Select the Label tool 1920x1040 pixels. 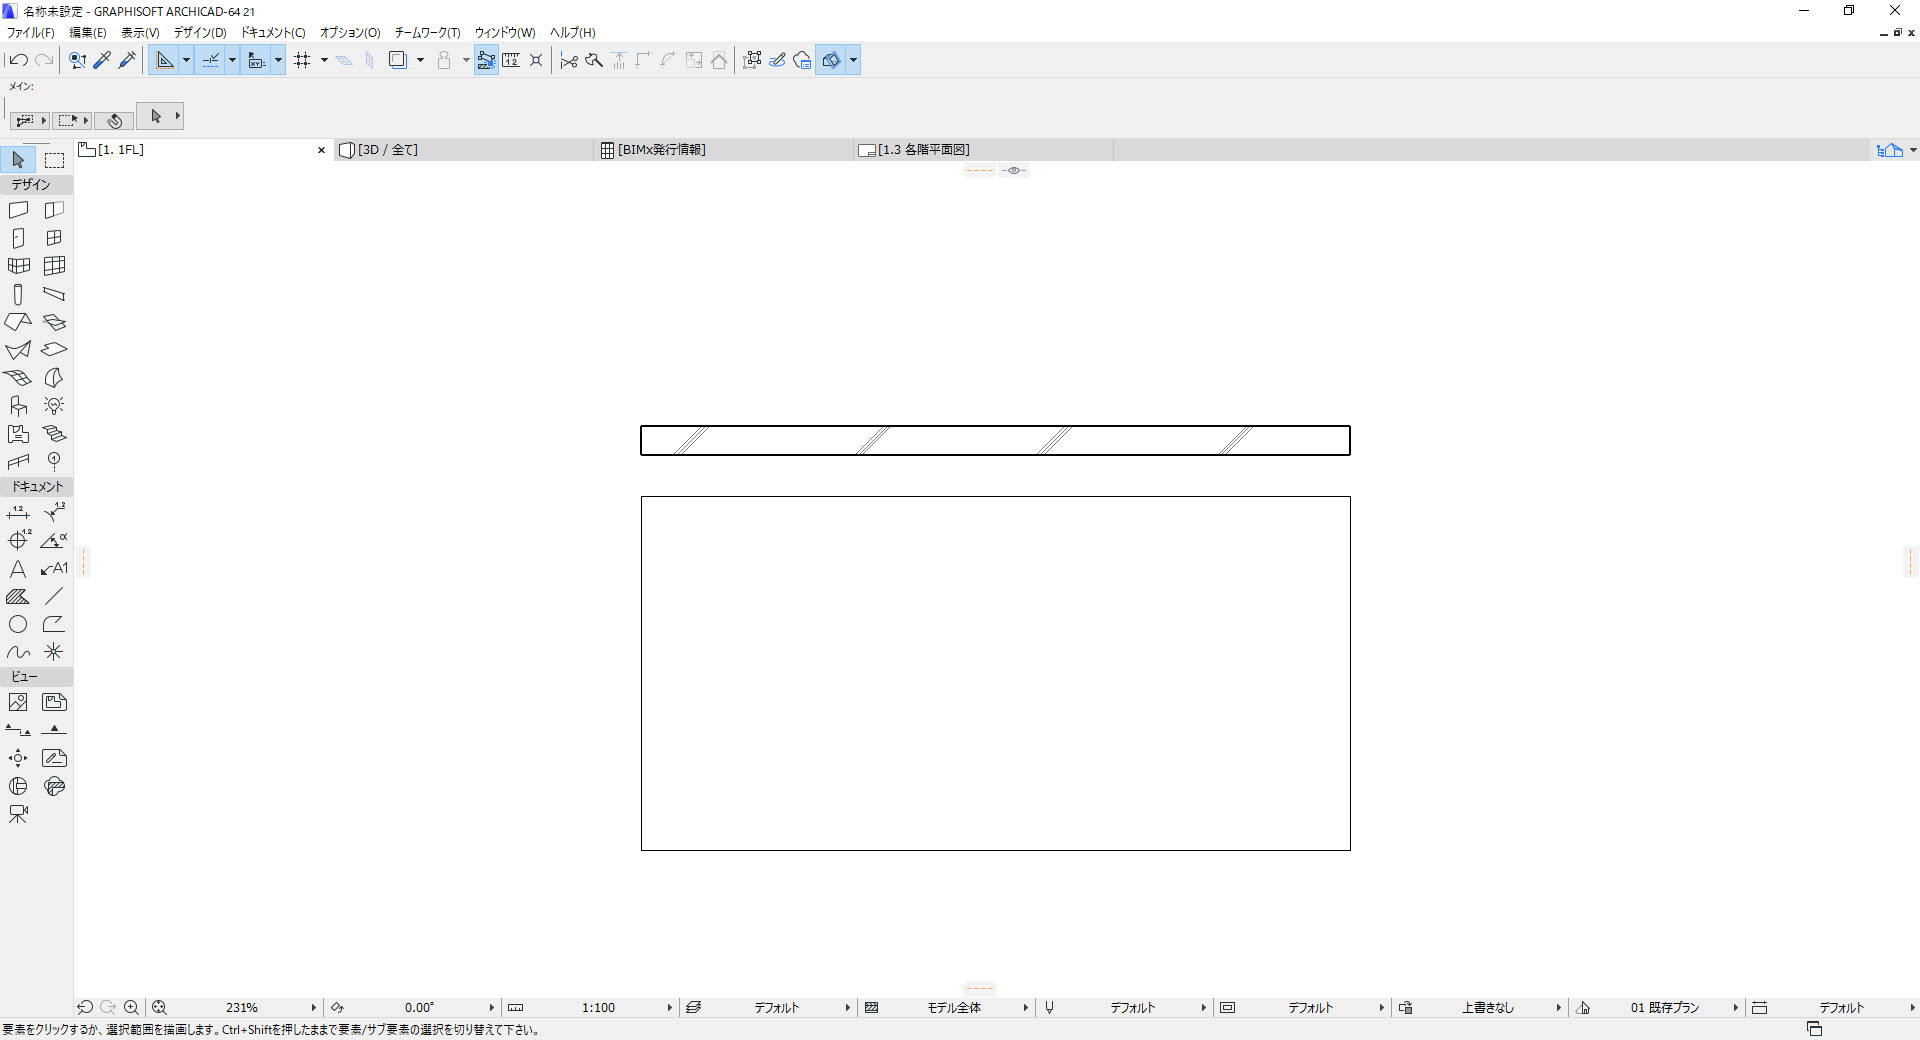coord(54,568)
